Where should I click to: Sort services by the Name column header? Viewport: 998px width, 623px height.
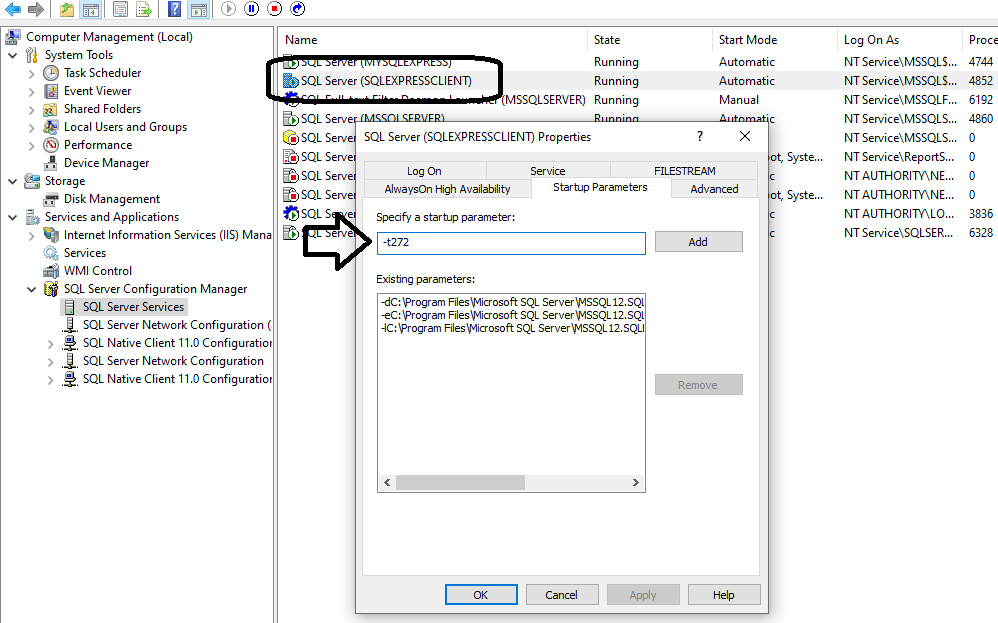[433, 39]
